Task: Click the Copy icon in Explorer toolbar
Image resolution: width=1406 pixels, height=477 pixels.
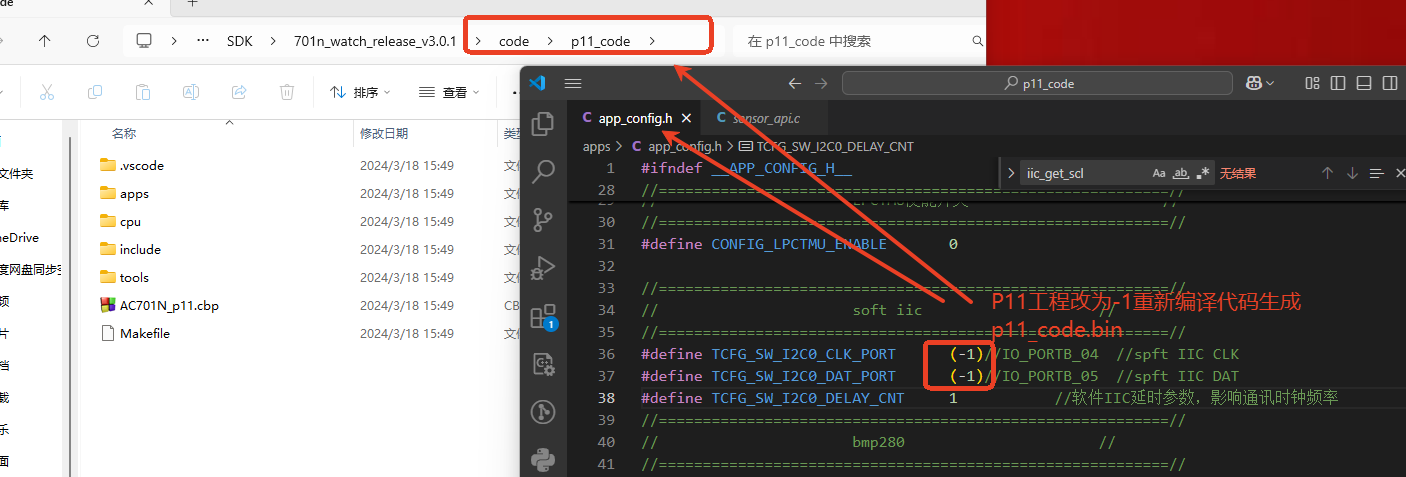Action: 95,92
